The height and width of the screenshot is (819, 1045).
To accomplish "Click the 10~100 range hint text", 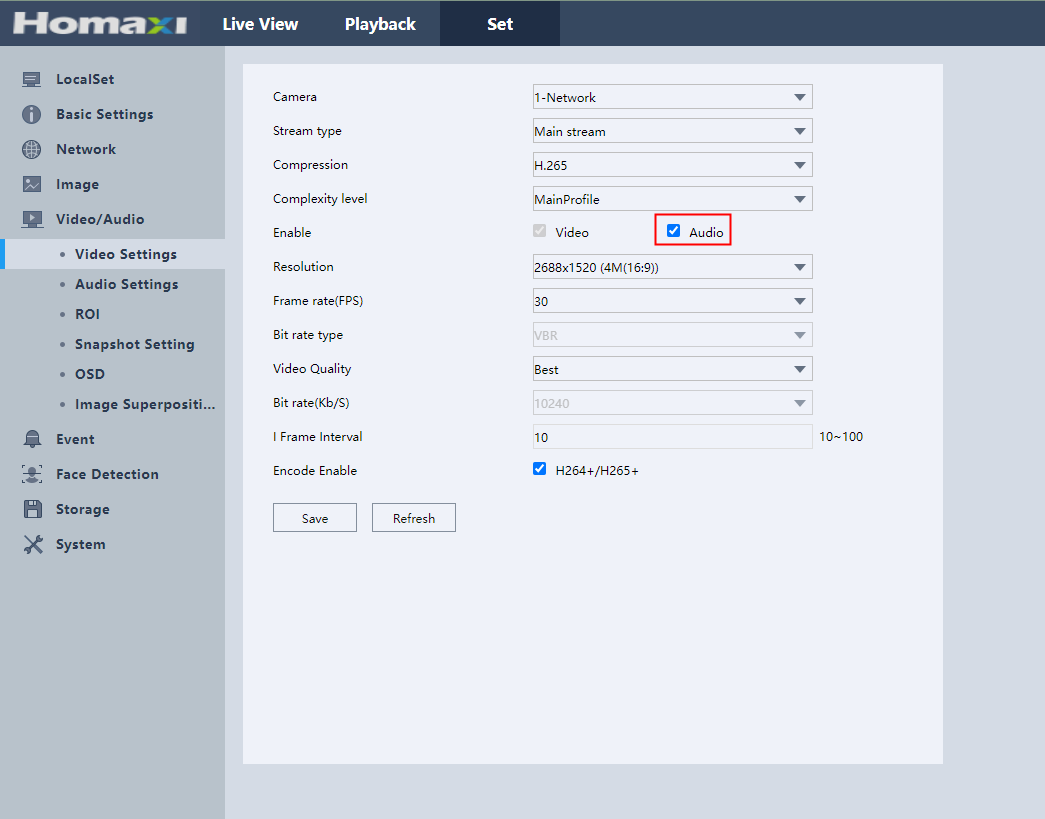I will pyautogui.click(x=841, y=436).
